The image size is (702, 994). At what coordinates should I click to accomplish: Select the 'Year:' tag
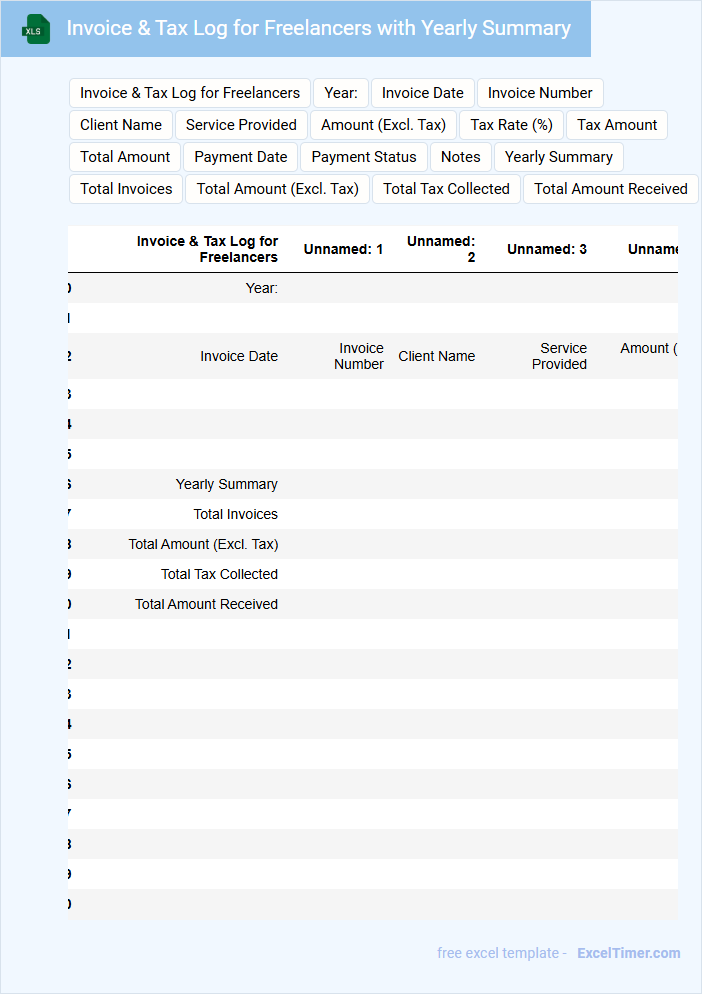pos(341,93)
